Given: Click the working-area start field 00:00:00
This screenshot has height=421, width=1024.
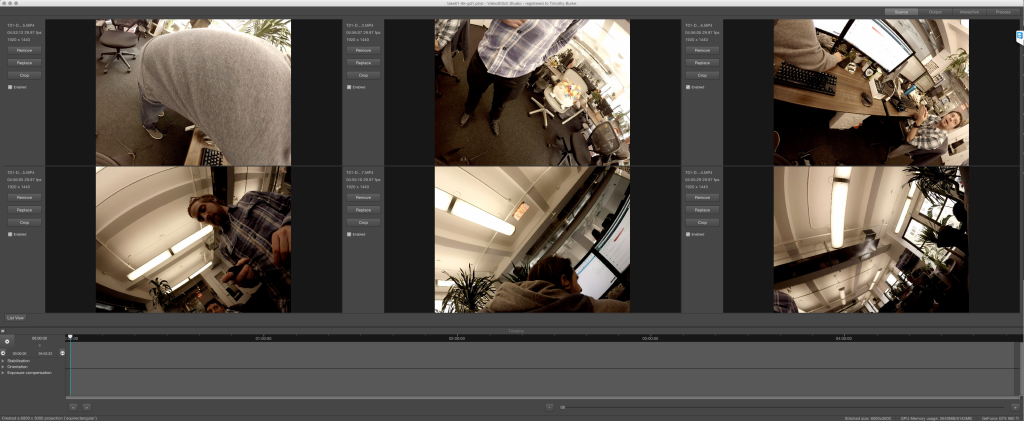Looking at the screenshot, I should (20, 353).
